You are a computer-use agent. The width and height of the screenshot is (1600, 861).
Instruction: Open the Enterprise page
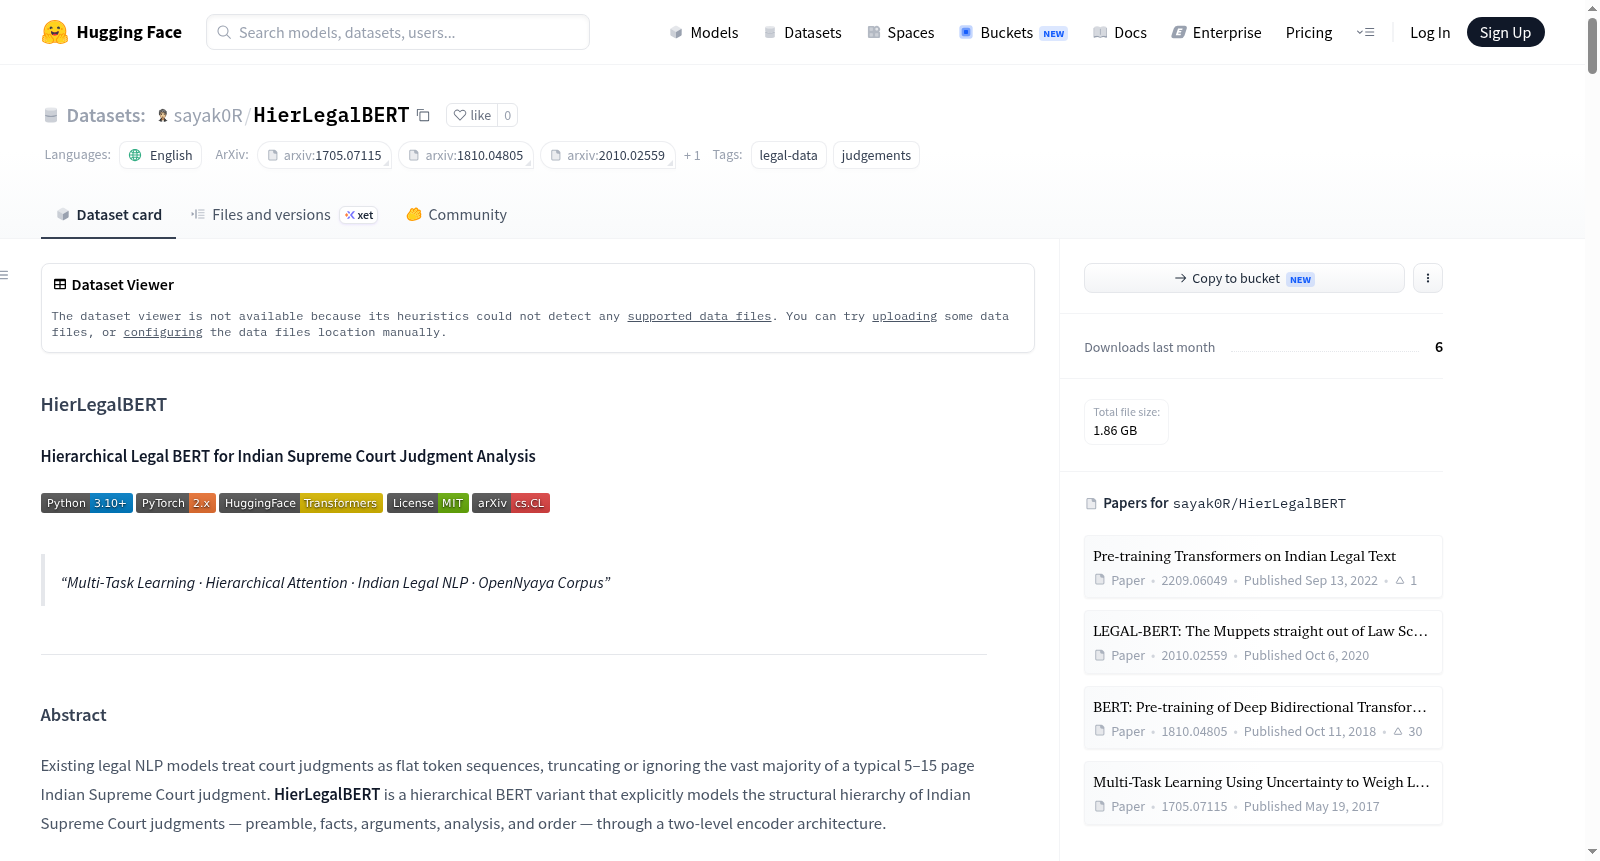(x=1216, y=32)
